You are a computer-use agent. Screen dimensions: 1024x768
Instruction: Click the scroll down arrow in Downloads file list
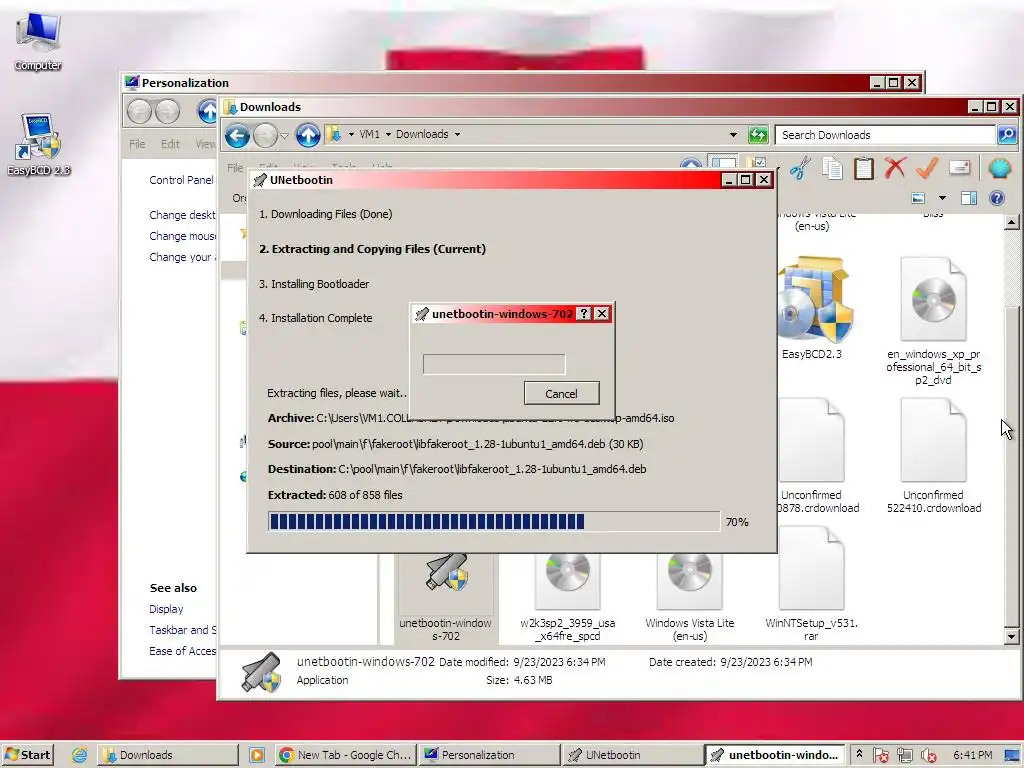pyautogui.click(x=1011, y=636)
